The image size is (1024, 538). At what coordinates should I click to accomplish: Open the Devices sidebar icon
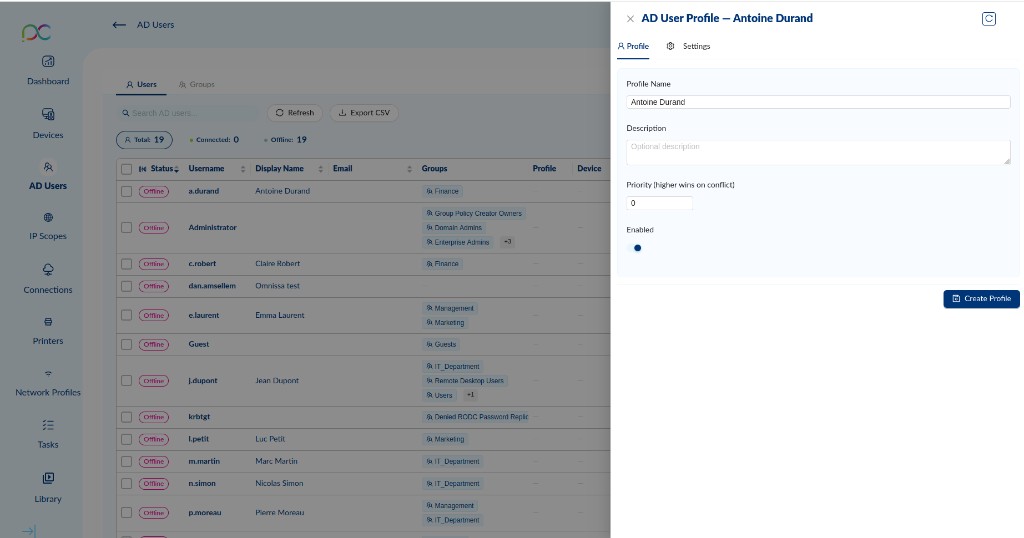click(x=48, y=114)
